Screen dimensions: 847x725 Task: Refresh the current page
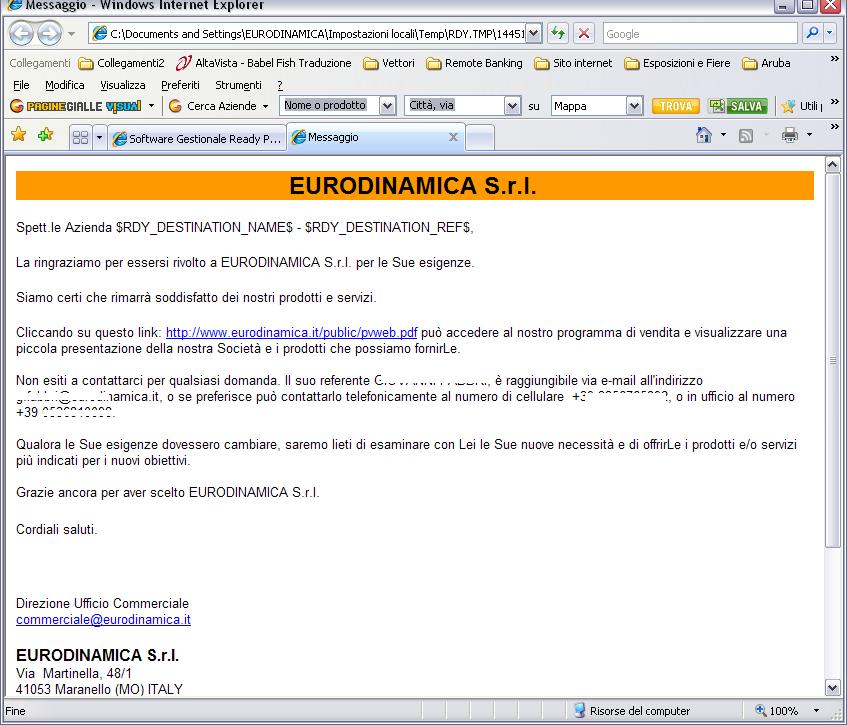click(557, 33)
